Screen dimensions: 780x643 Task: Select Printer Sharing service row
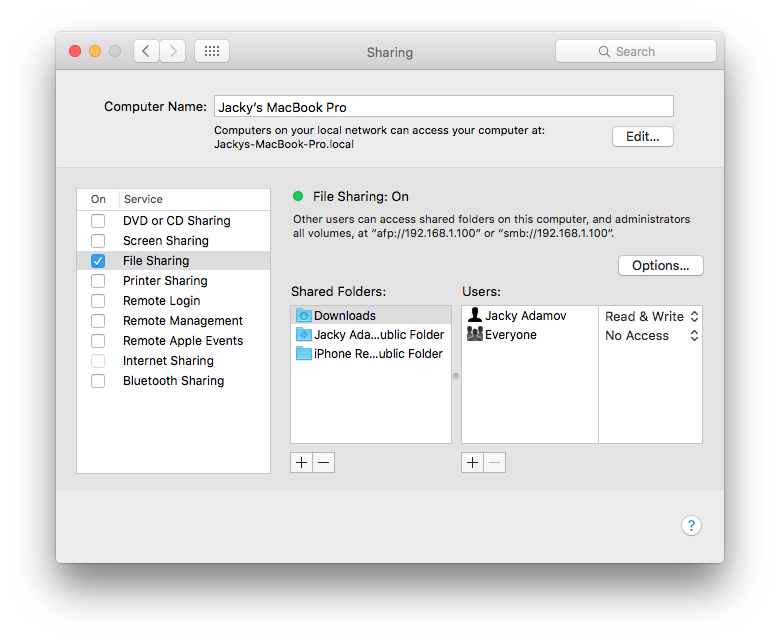pyautogui.click(x=165, y=281)
